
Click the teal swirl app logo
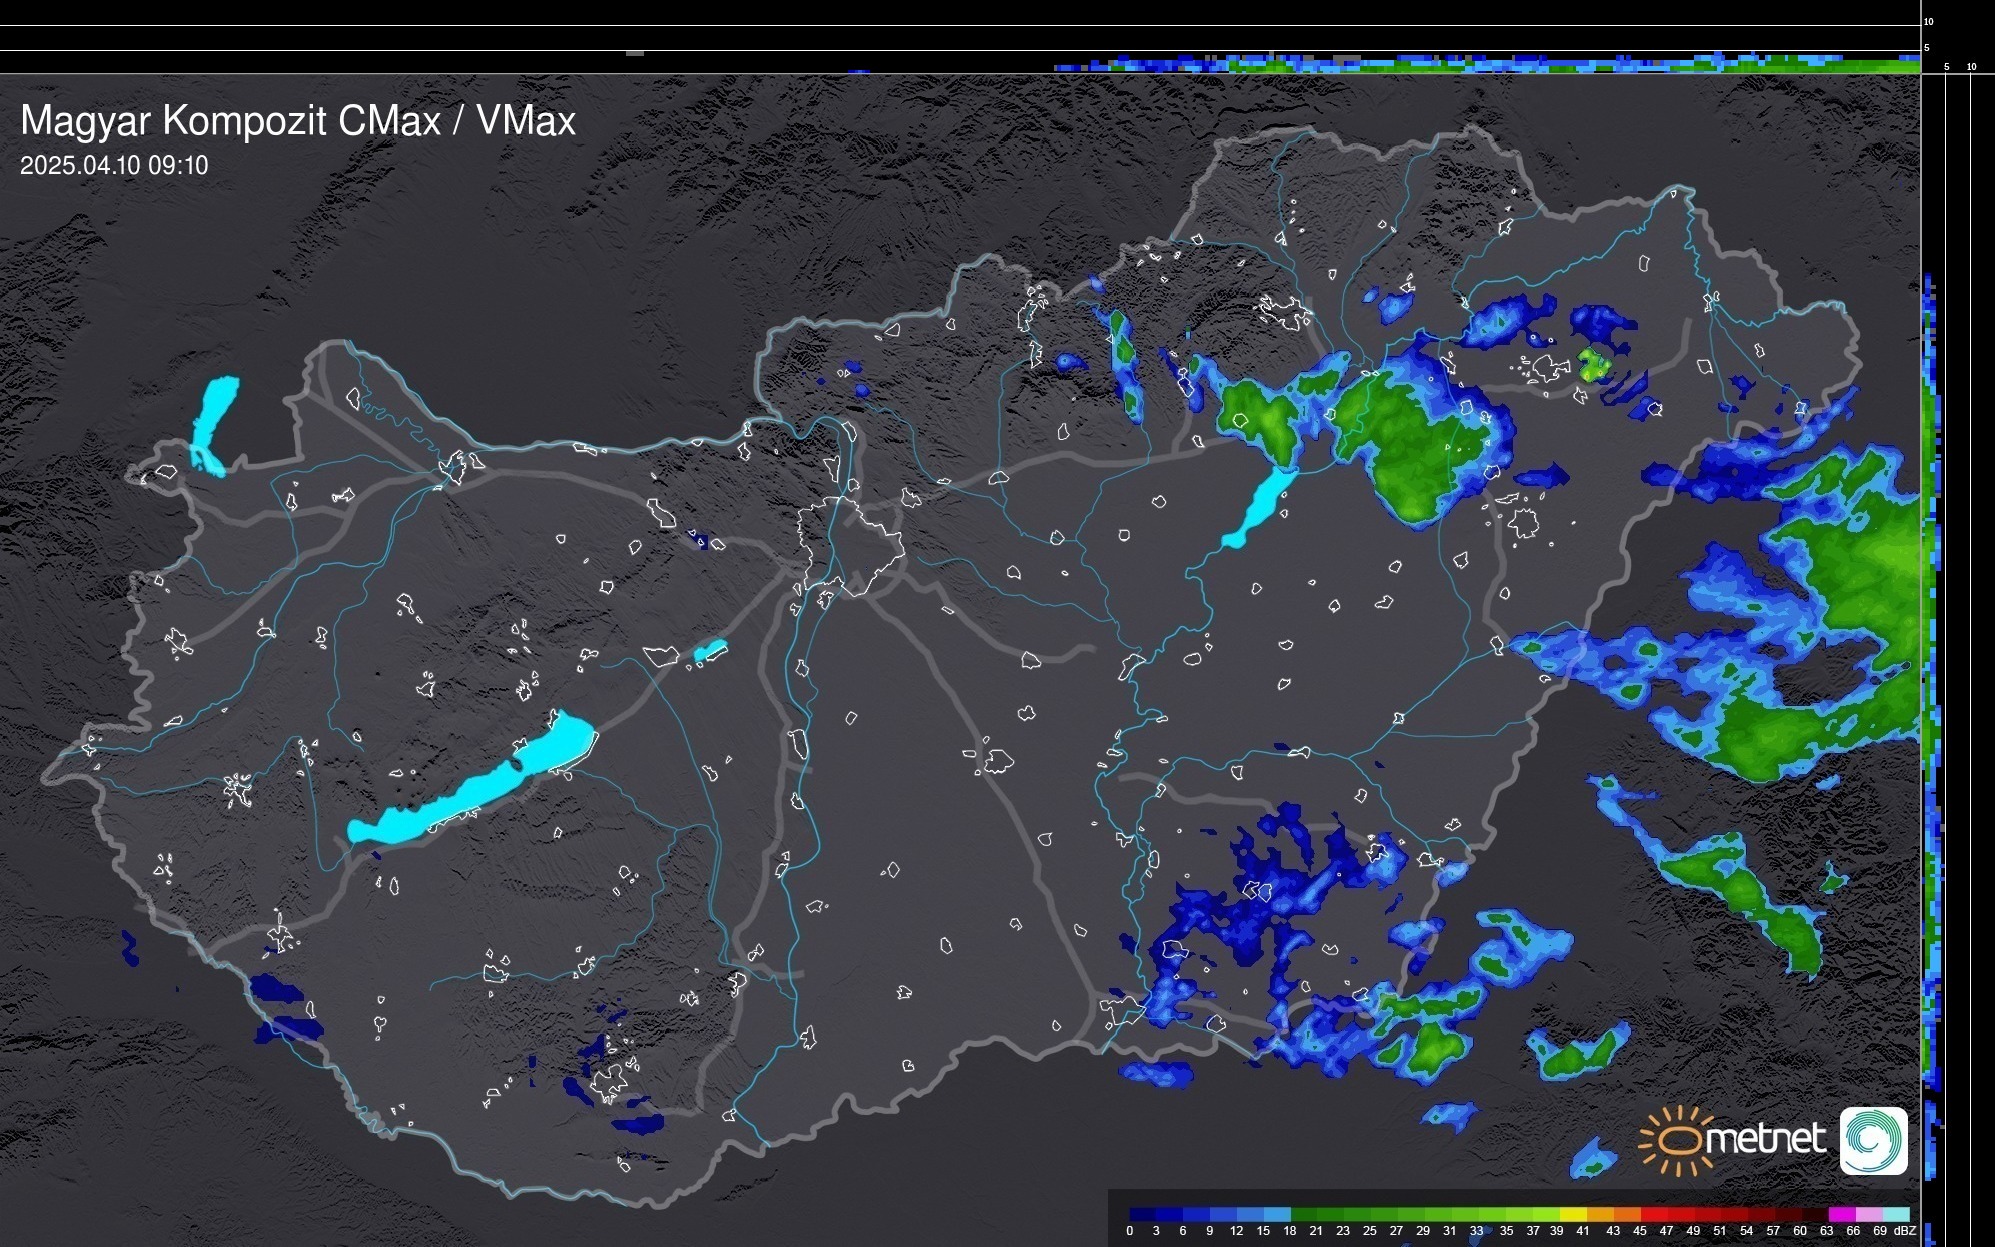[1873, 1140]
